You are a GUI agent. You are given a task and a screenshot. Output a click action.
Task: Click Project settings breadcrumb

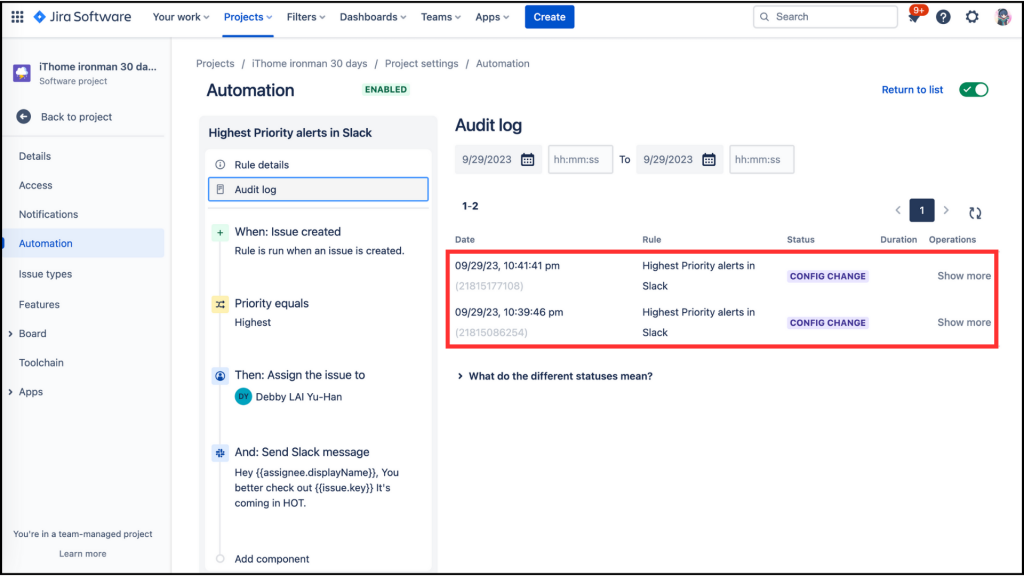click(x=421, y=63)
